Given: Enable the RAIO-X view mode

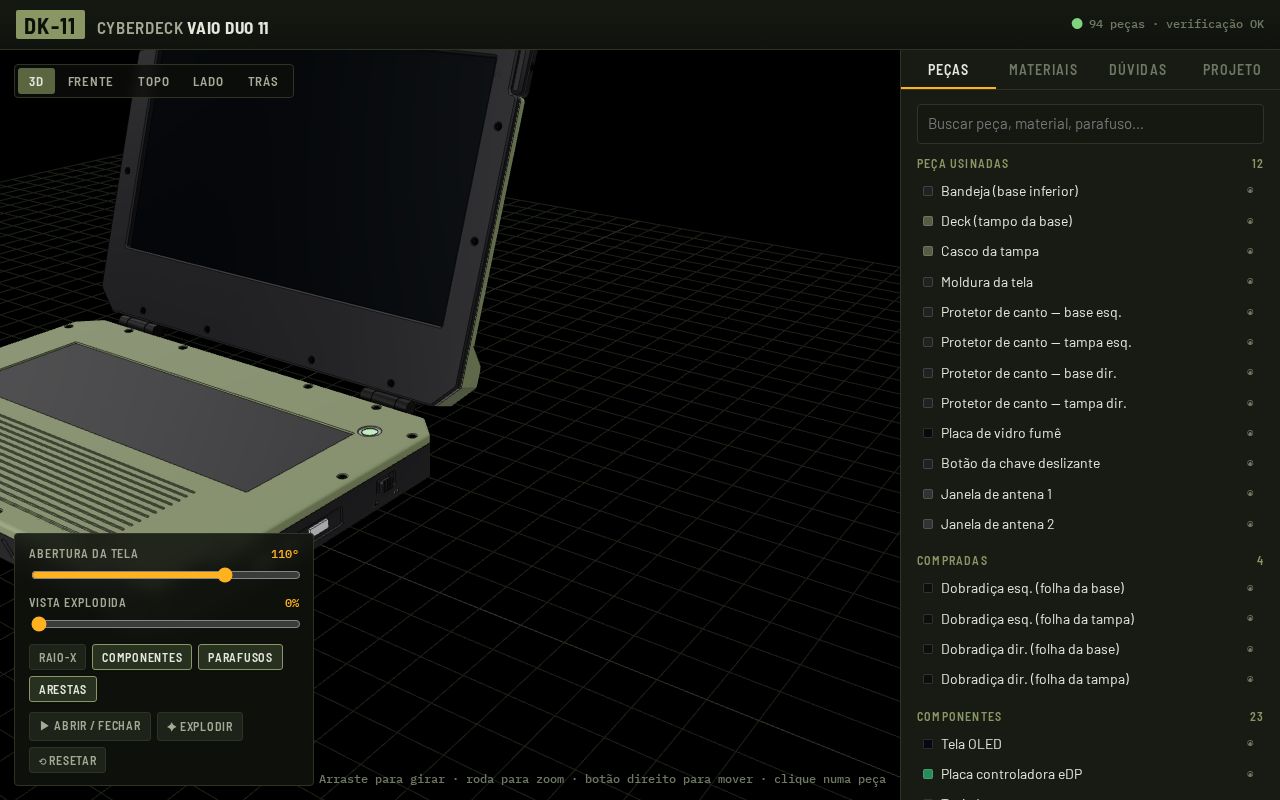Looking at the screenshot, I should coord(57,657).
